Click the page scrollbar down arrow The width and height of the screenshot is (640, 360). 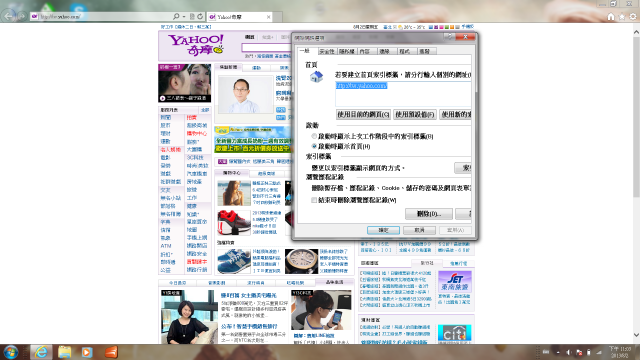(x=636, y=335)
